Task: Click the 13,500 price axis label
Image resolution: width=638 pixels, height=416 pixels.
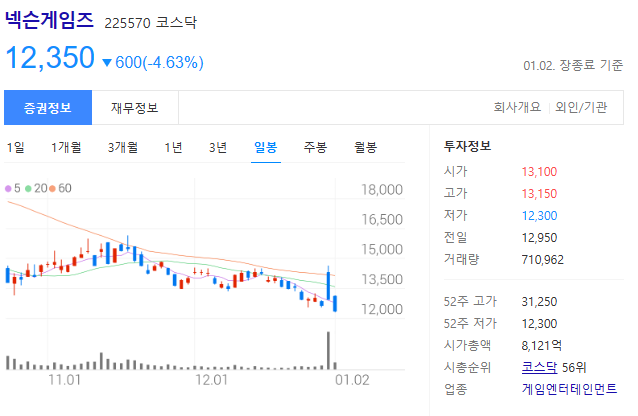Action: tap(382, 279)
